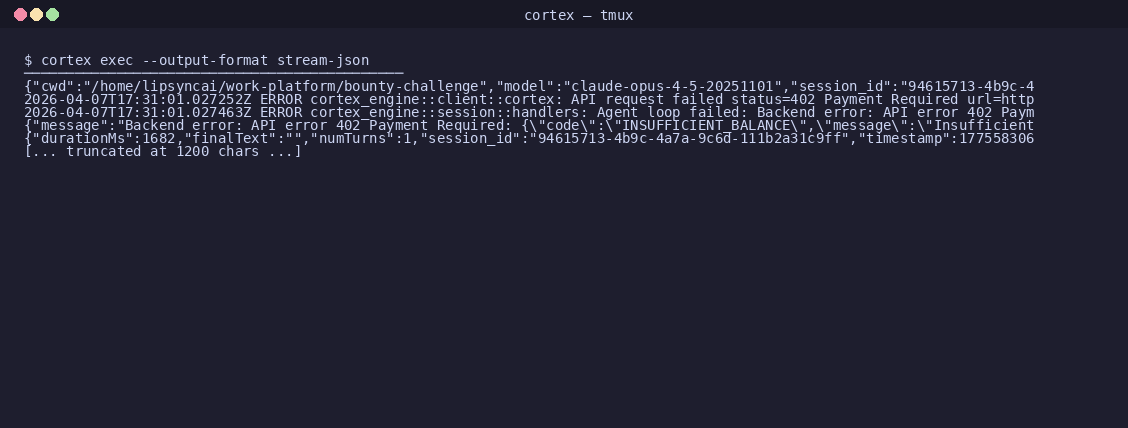This screenshot has width=1128, height=428.
Task: Click 'cortex_engine::client::cortex' module text
Action: point(433,99)
